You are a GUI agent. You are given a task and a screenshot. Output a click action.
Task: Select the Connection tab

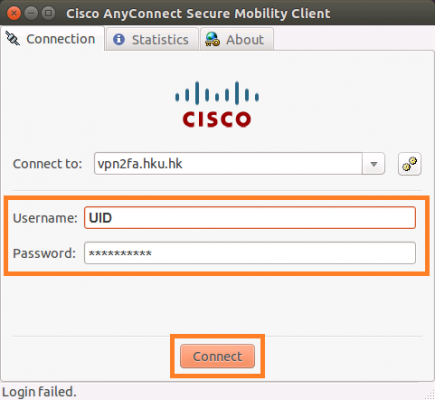[x=52, y=39]
